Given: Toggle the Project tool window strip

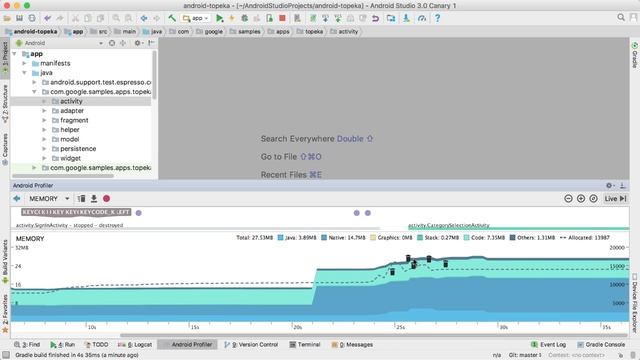Looking at the screenshot, I should [x=5, y=57].
